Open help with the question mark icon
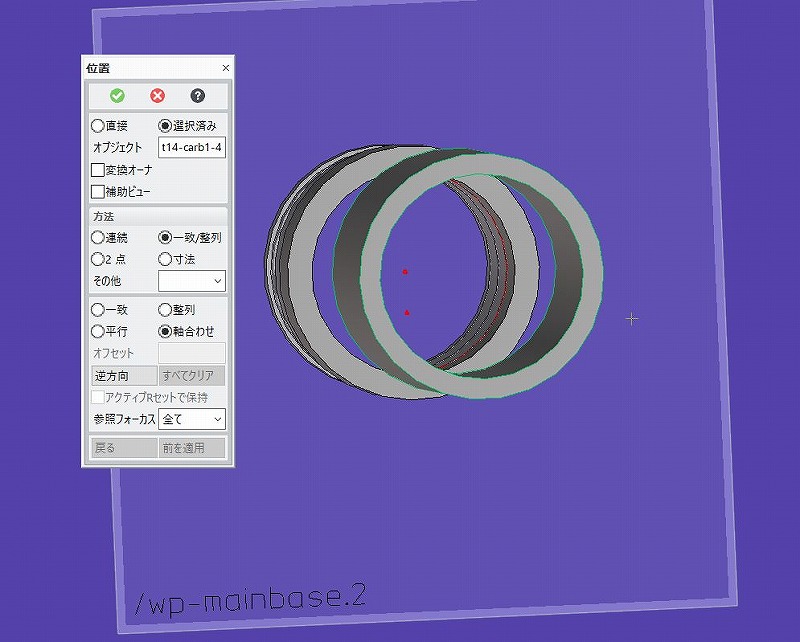The width and height of the screenshot is (800, 642). click(197, 96)
